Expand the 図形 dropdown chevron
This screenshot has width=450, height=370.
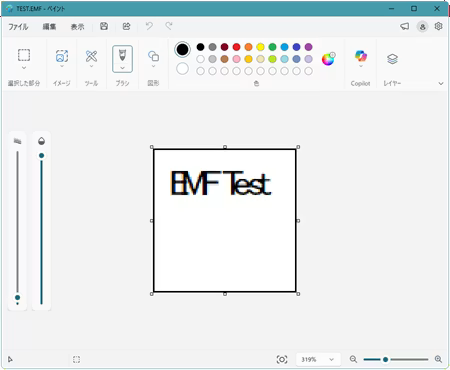coord(153,66)
